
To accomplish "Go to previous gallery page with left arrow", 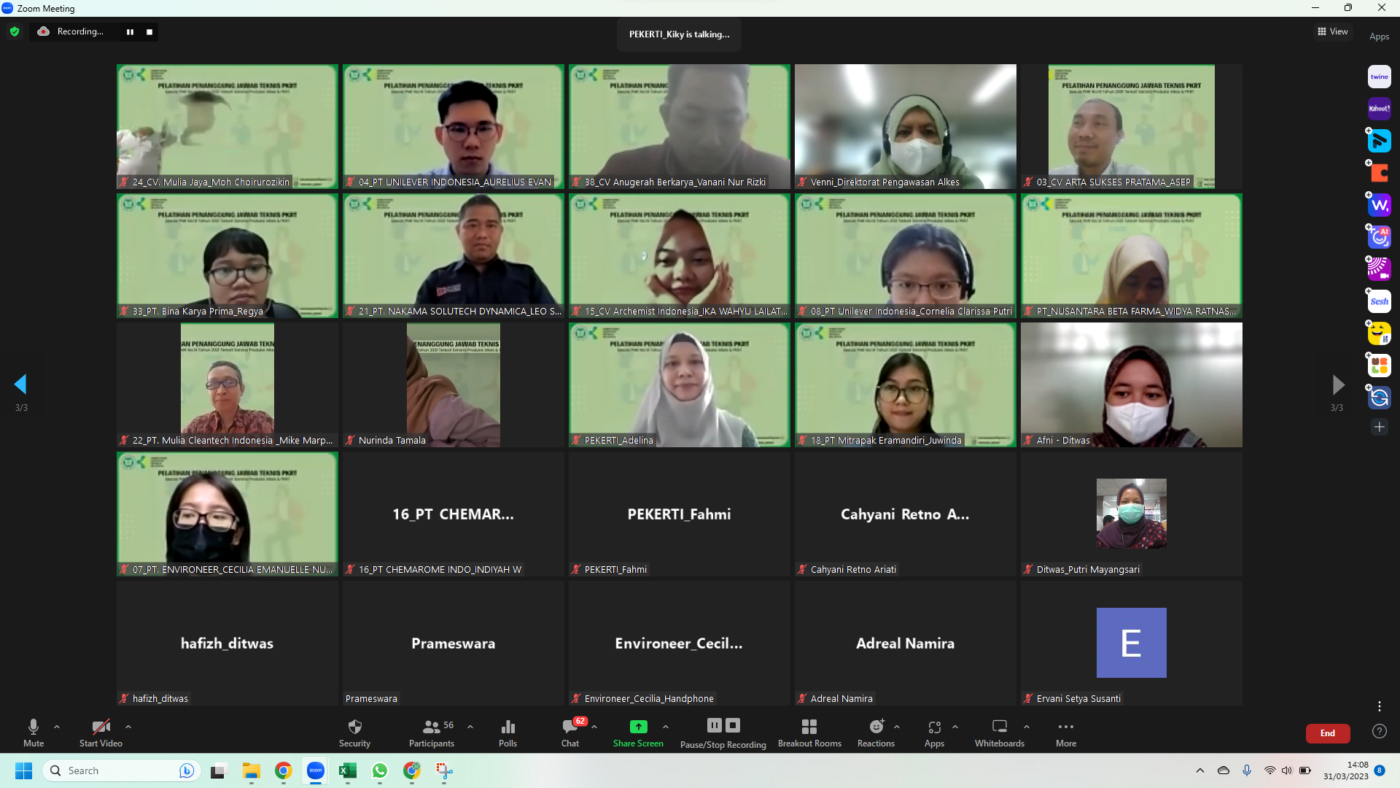I will [20, 384].
